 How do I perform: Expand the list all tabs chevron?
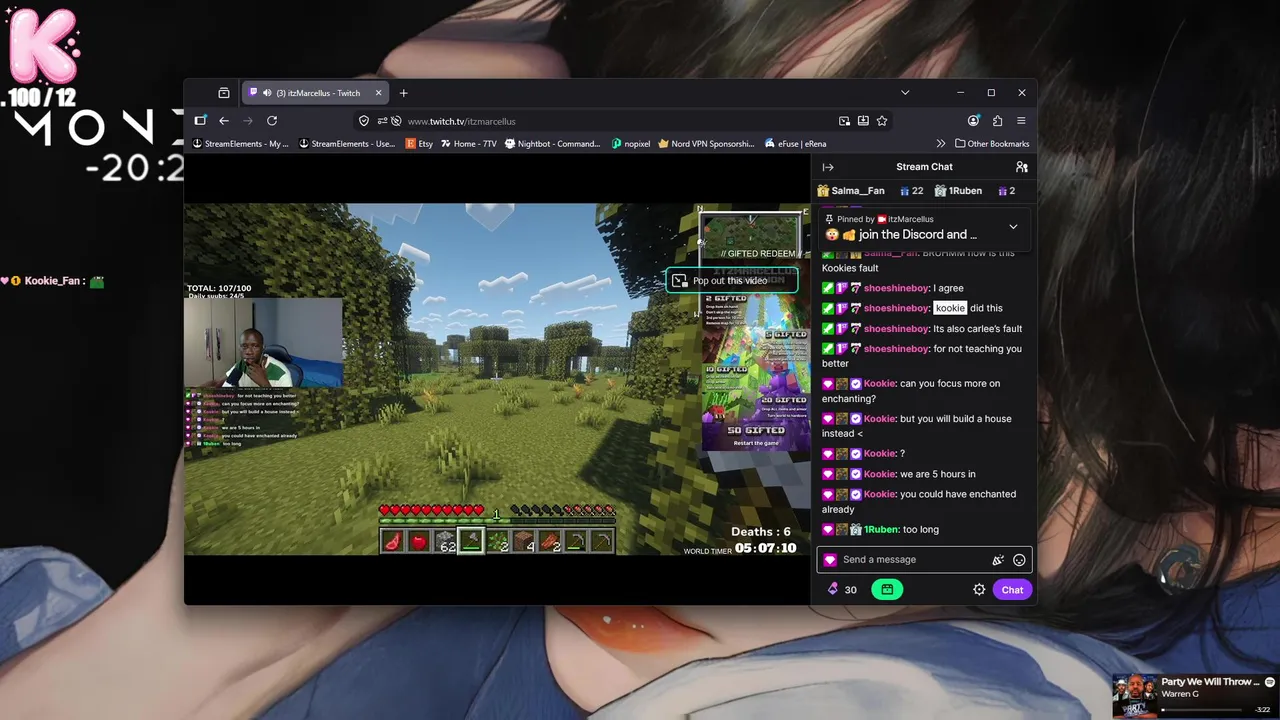coord(905,93)
